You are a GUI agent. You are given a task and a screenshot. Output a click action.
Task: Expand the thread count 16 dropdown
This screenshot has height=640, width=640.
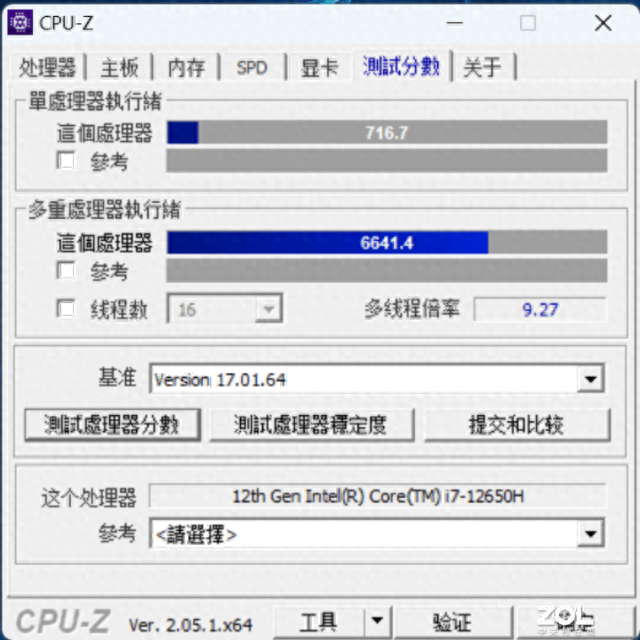(x=269, y=309)
